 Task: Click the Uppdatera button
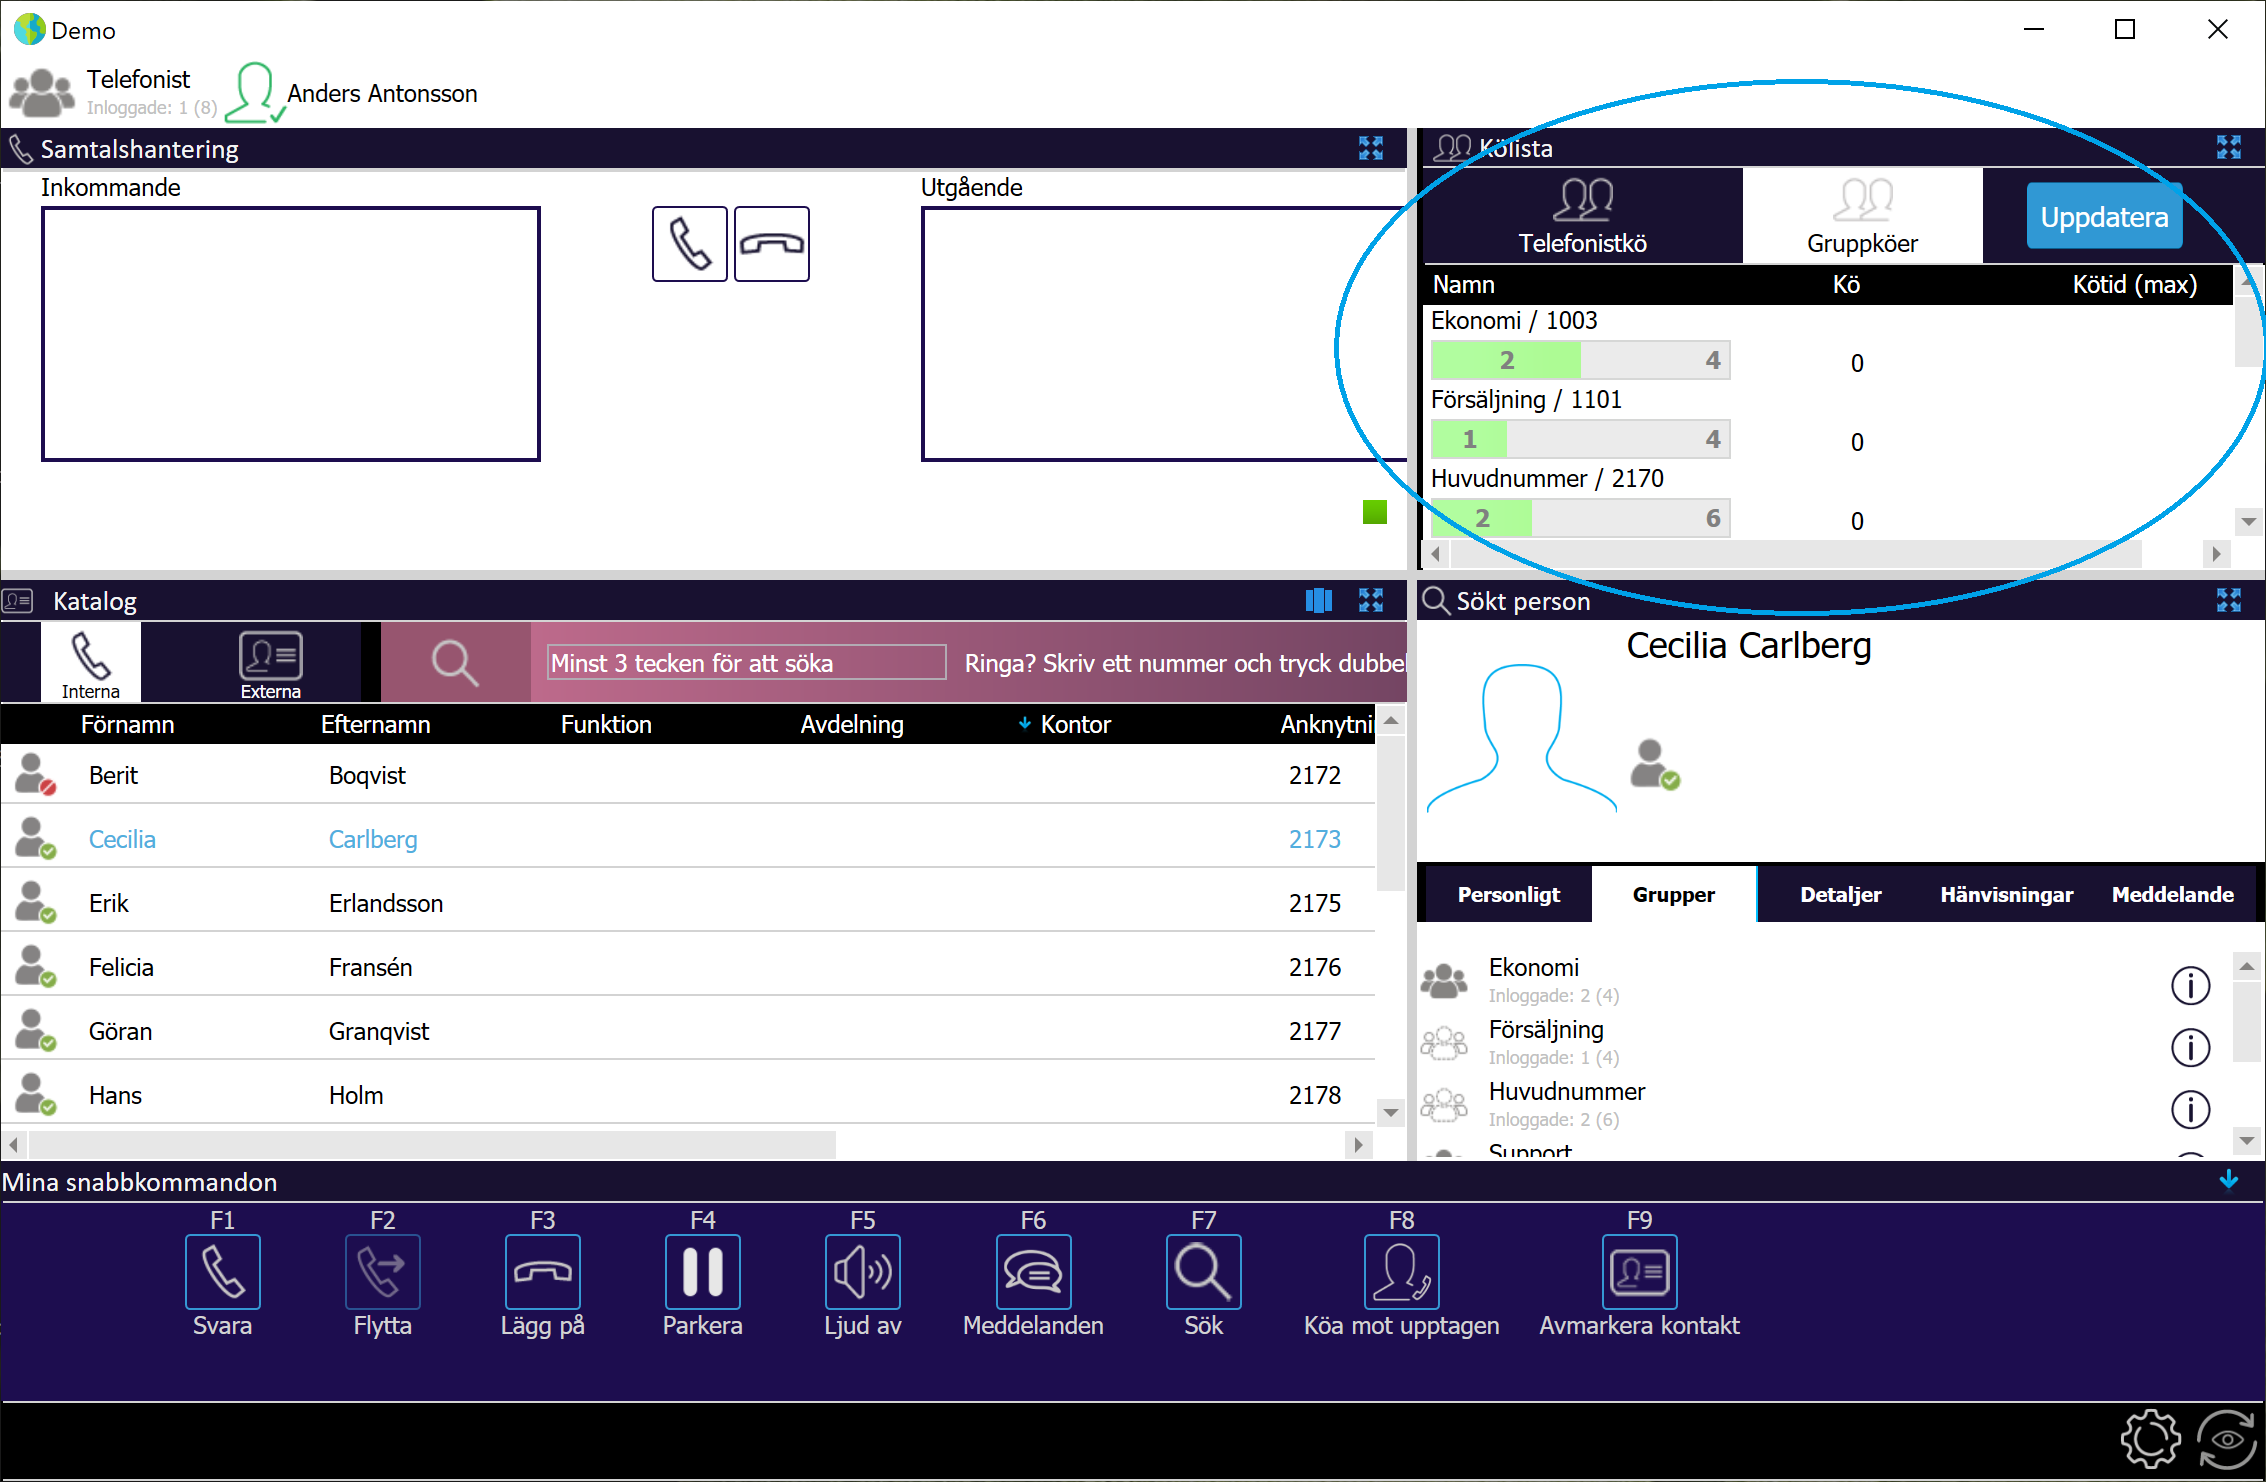2104,216
